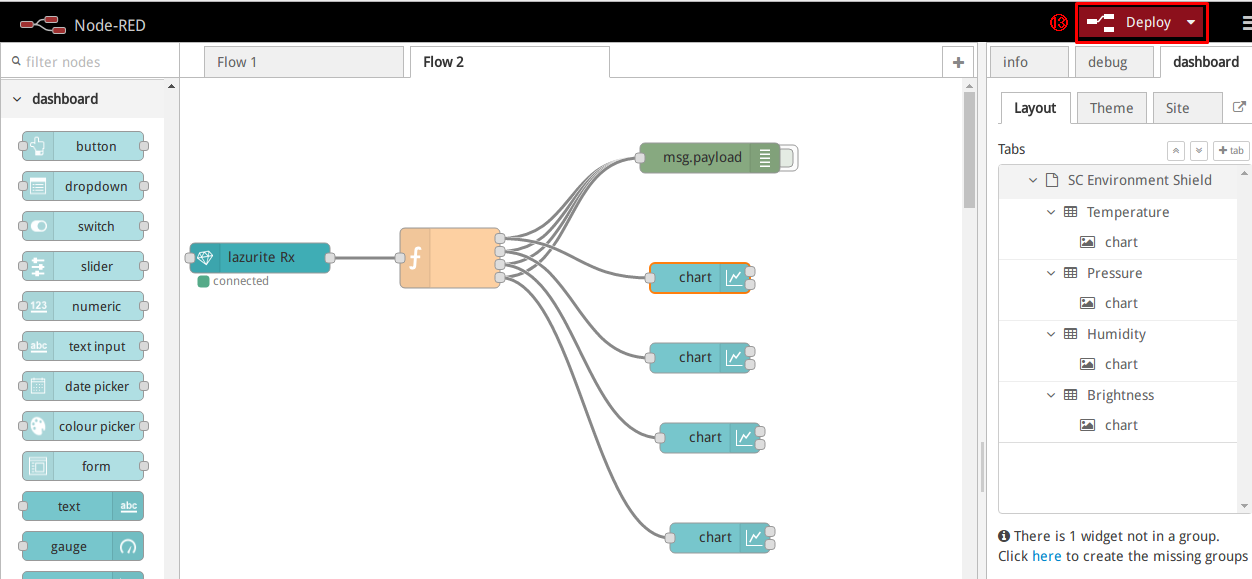Click the SC Environment Shield label
Screen dimensions: 1252x579
point(1139,180)
